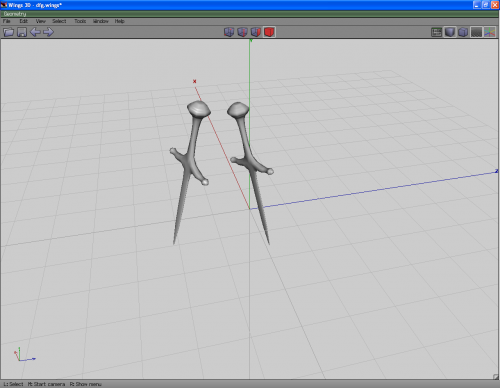Switch to face selection mode cube
The image size is (500, 388).
click(256, 32)
